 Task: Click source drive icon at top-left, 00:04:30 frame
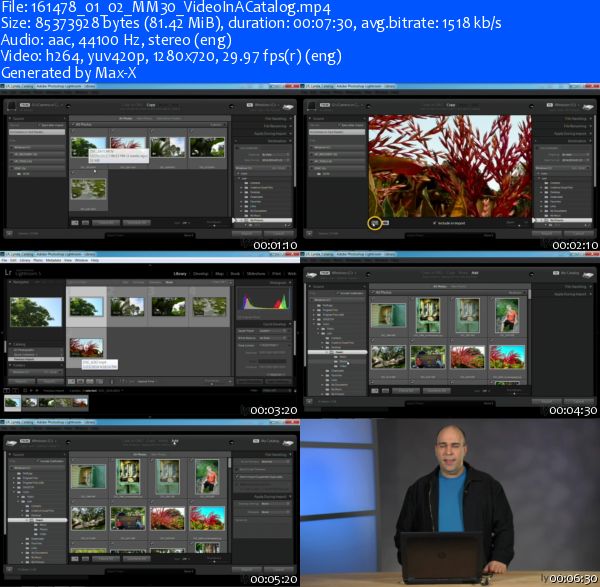click(312, 274)
